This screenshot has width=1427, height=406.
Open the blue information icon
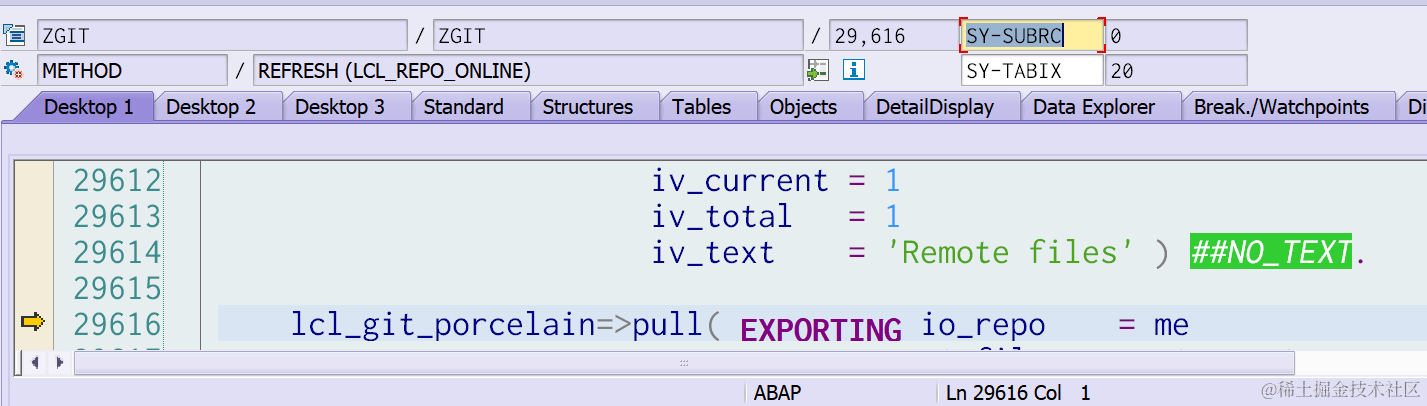853,70
